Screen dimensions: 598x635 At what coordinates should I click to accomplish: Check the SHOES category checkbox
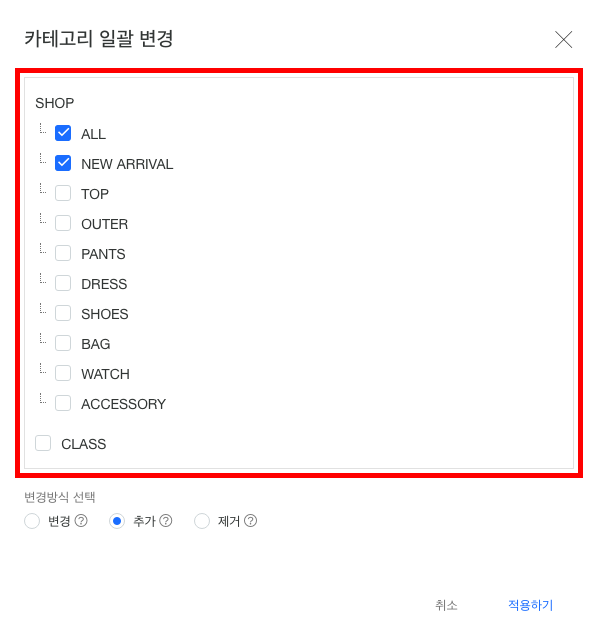tap(63, 313)
